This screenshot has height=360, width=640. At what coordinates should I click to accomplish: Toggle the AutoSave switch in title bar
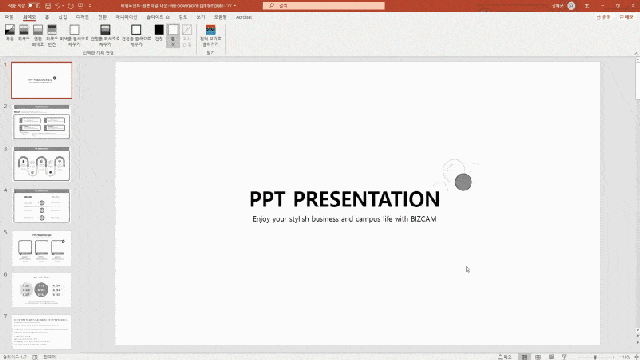point(33,6)
